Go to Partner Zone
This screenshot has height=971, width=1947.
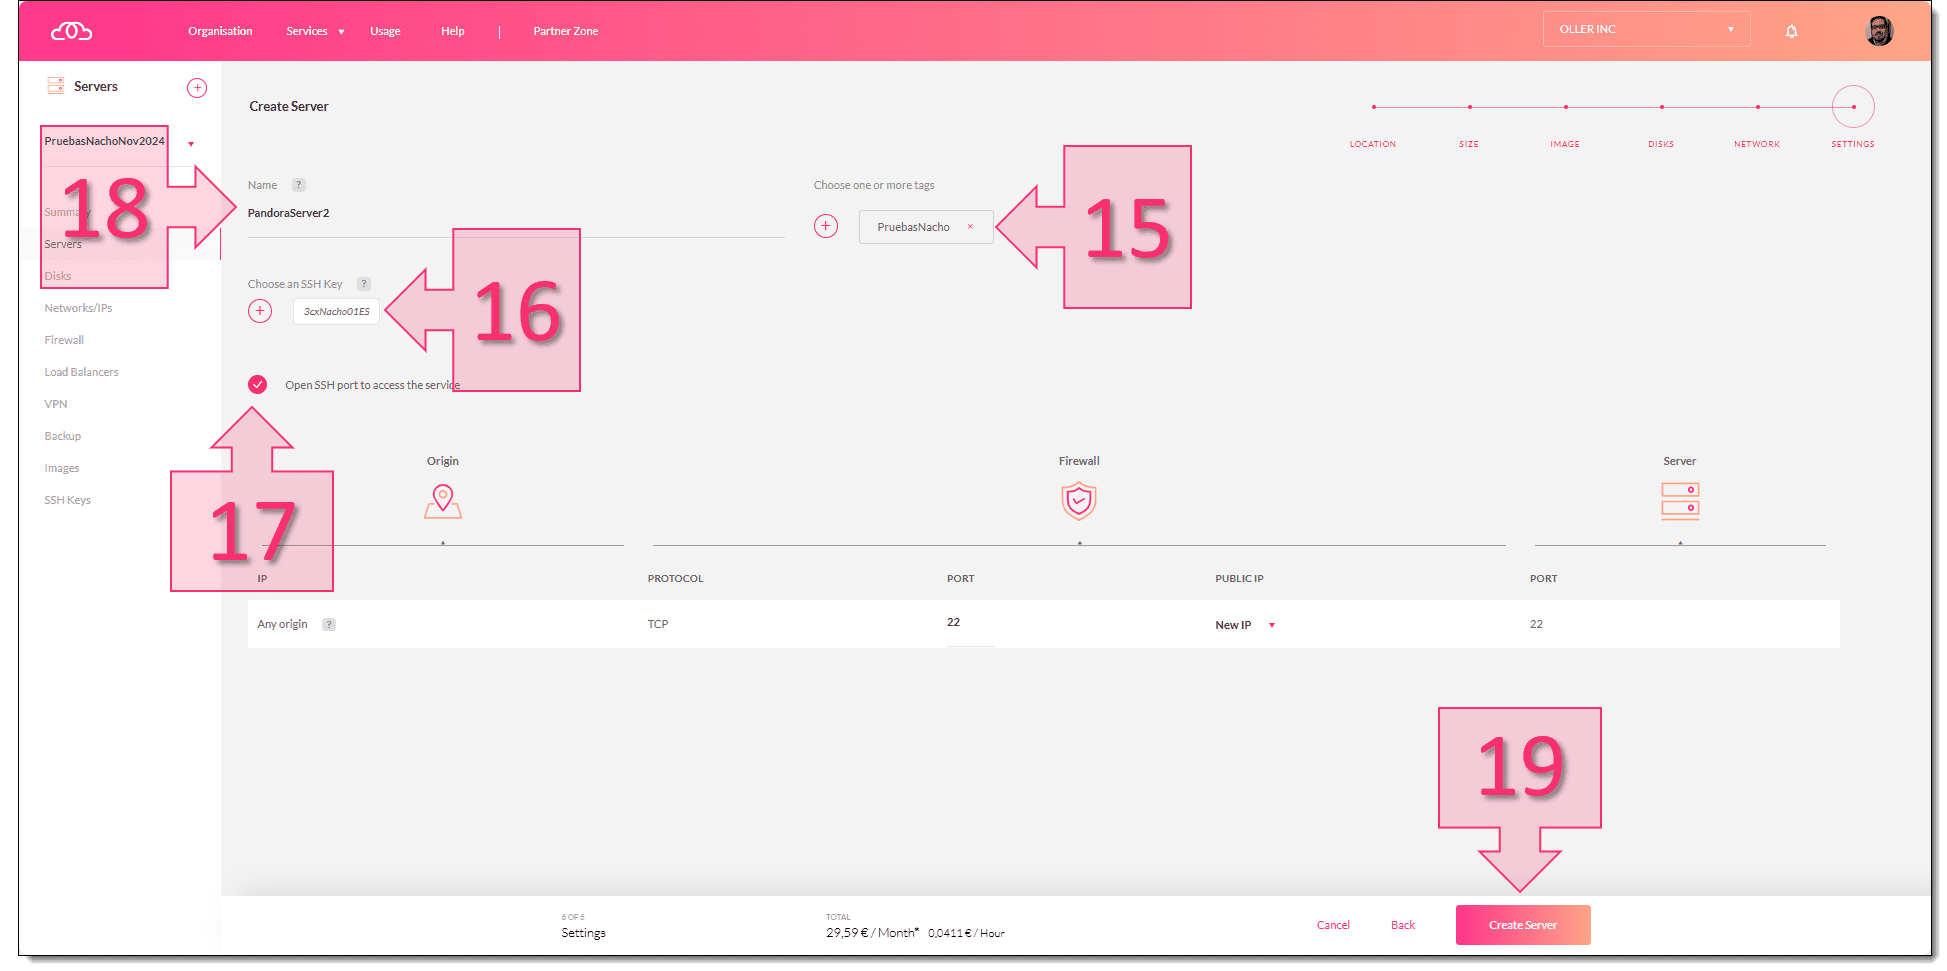point(565,31)
